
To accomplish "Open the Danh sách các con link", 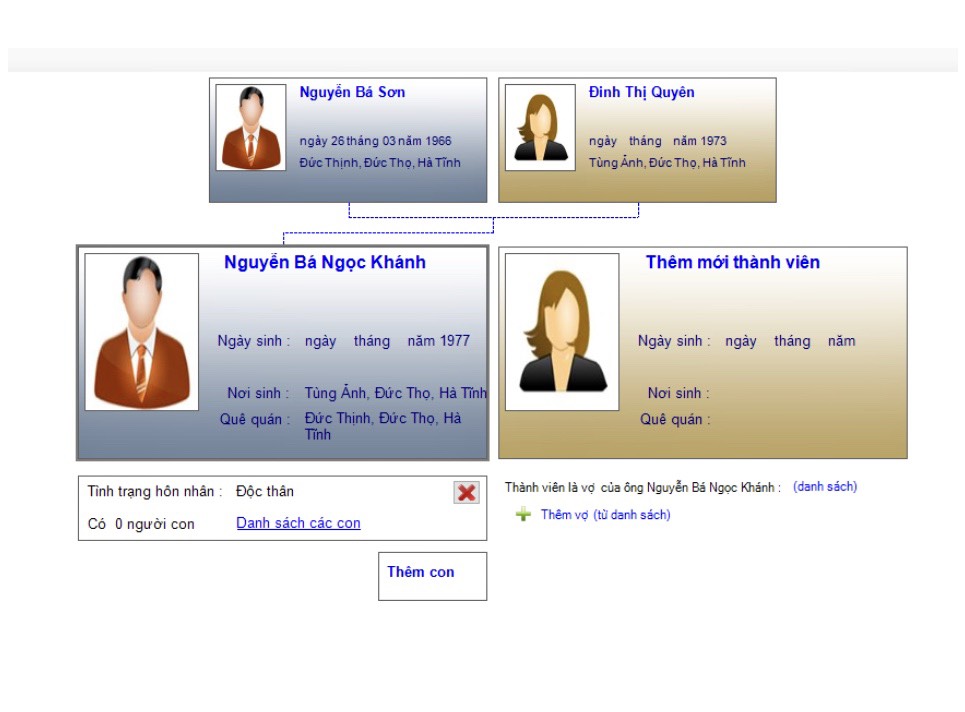I will tap(298, 523).
